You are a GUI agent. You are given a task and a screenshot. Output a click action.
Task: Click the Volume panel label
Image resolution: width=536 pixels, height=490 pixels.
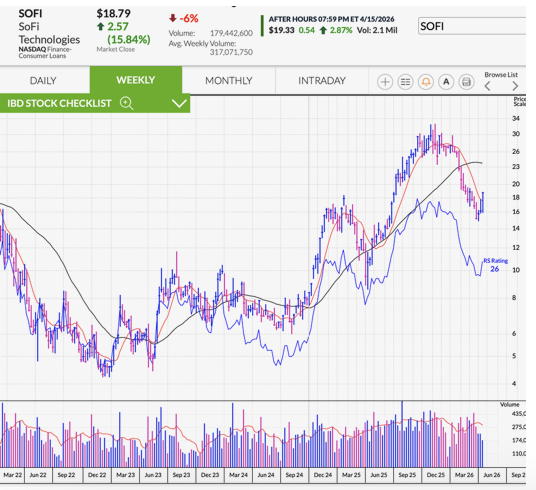[510, 405]
